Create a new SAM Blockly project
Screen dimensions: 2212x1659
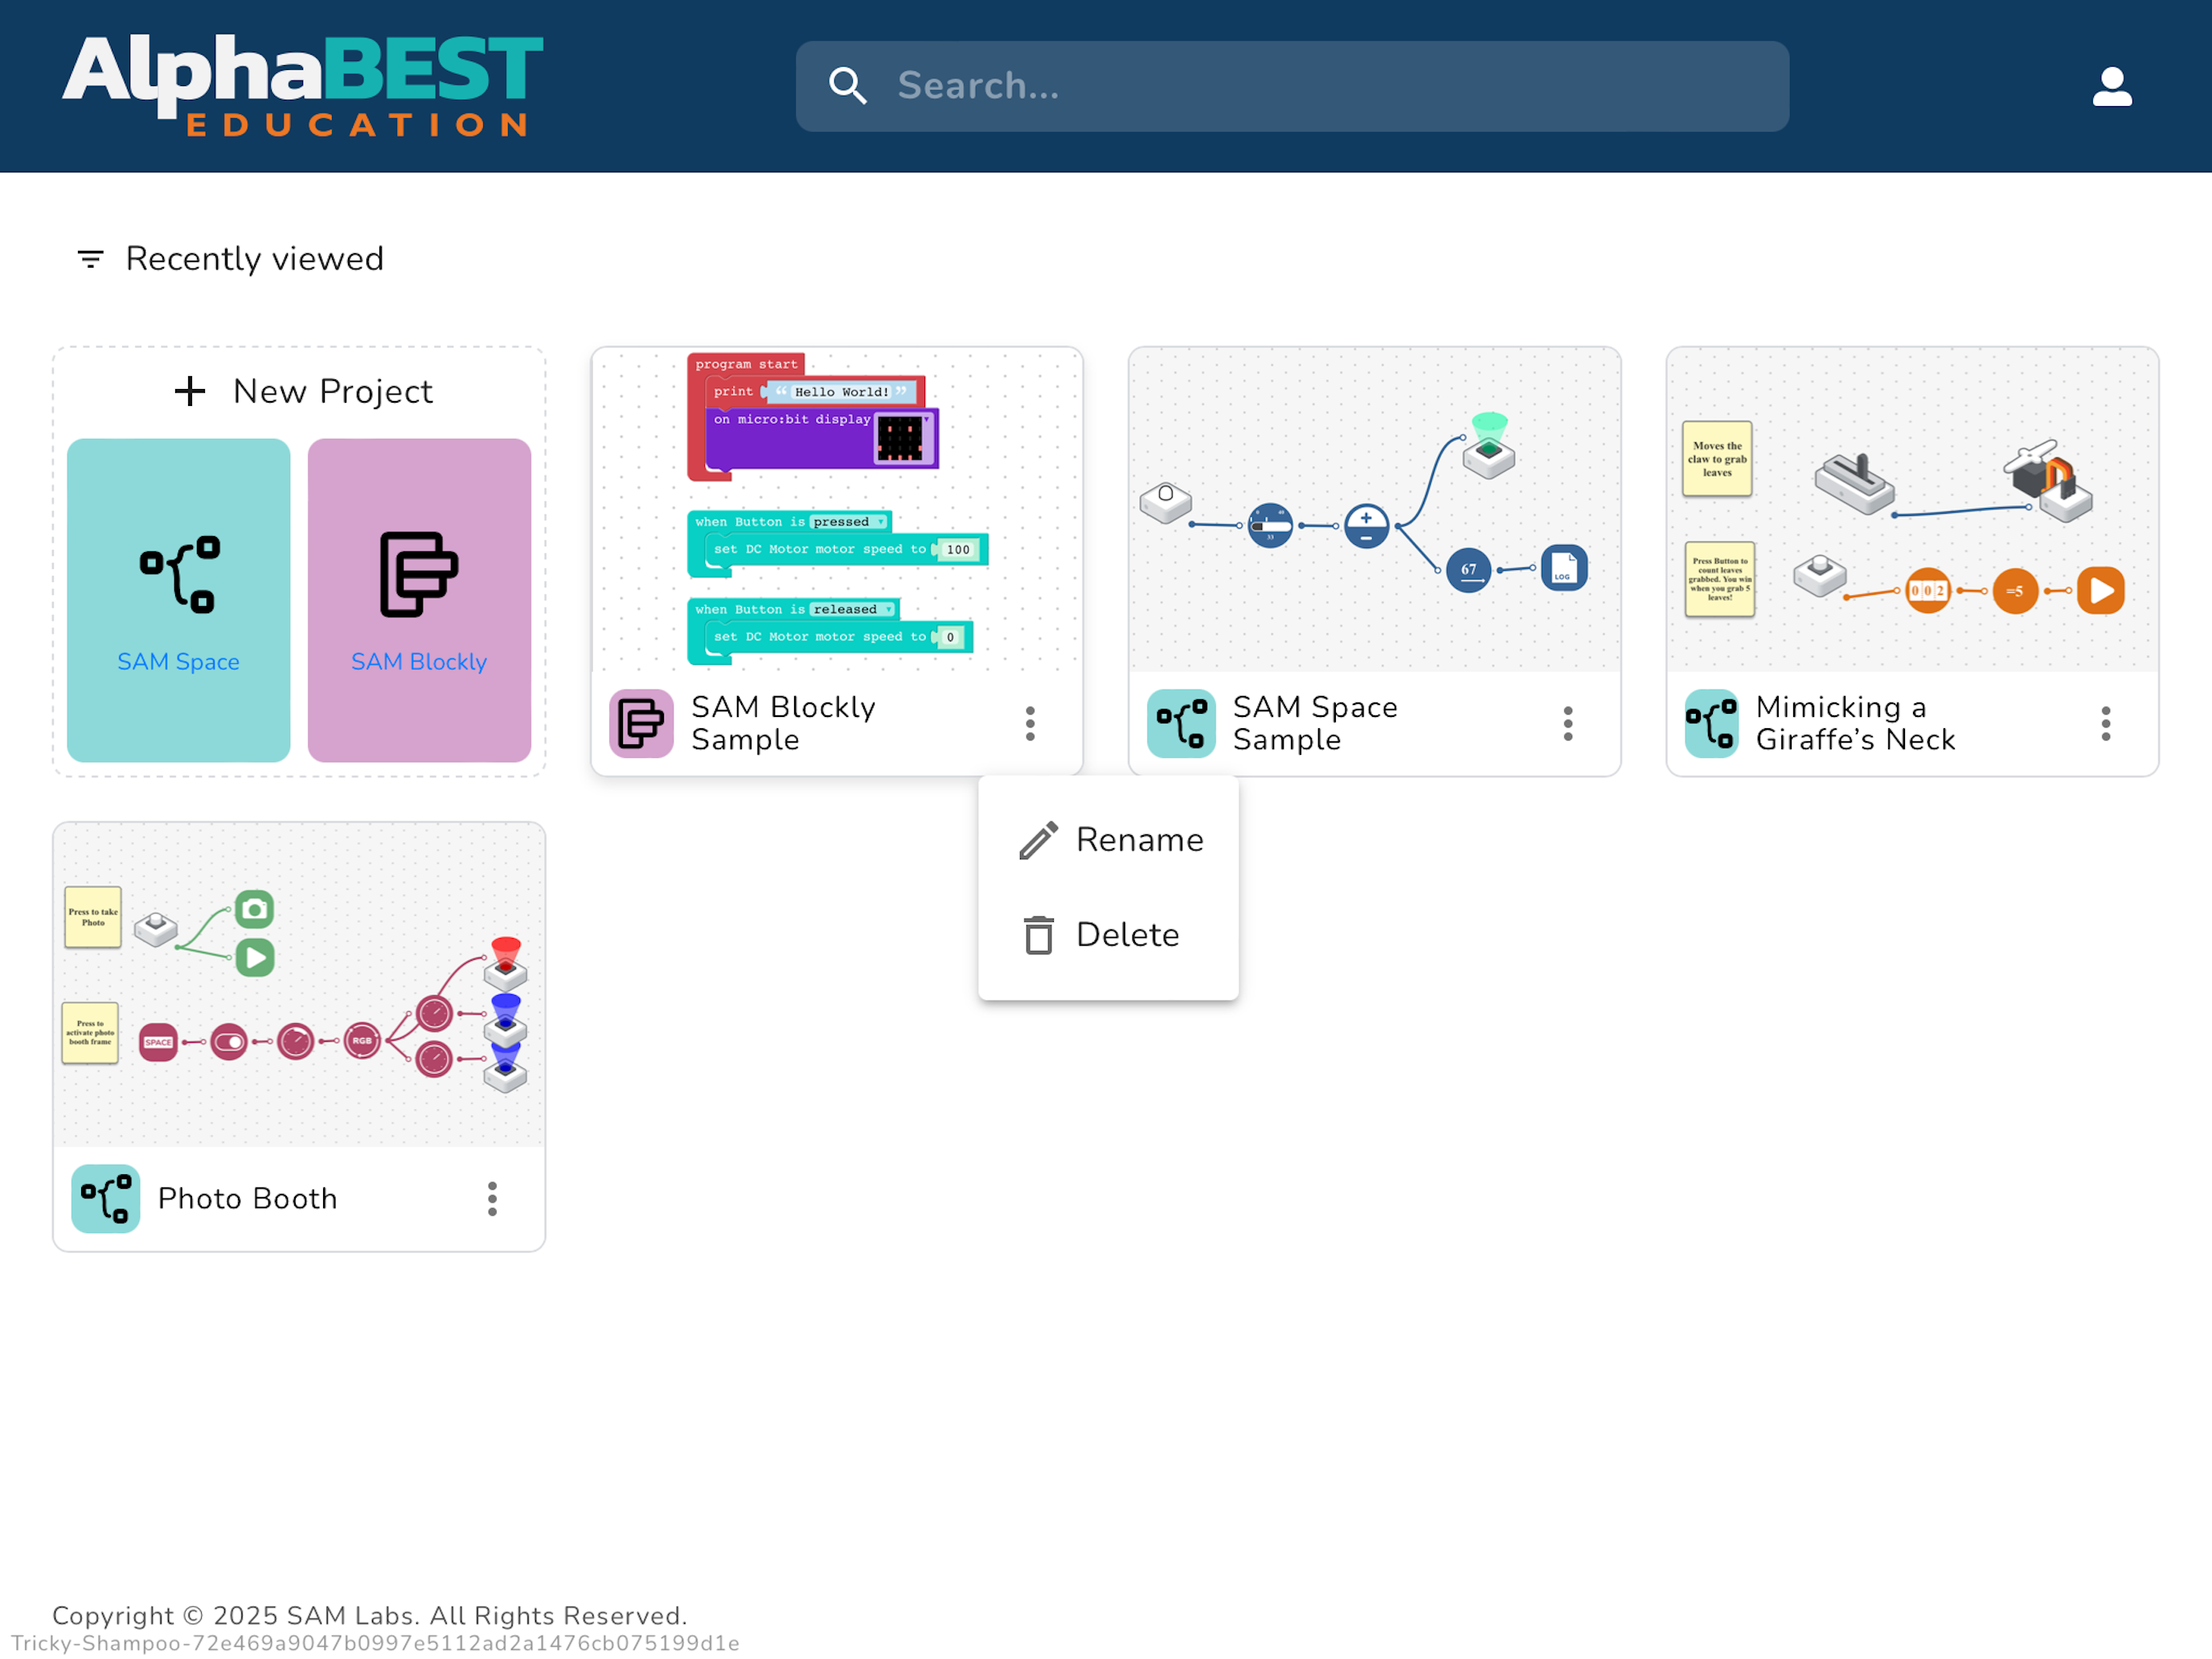(419, 600)
